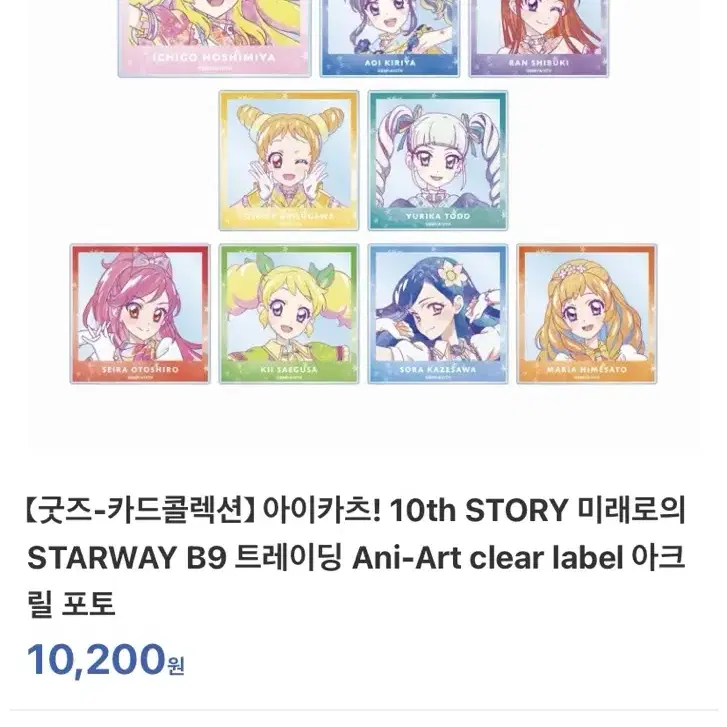Open the green-framed Kii Saegusa card
This screenshot has height=727, width=727.
289,314
